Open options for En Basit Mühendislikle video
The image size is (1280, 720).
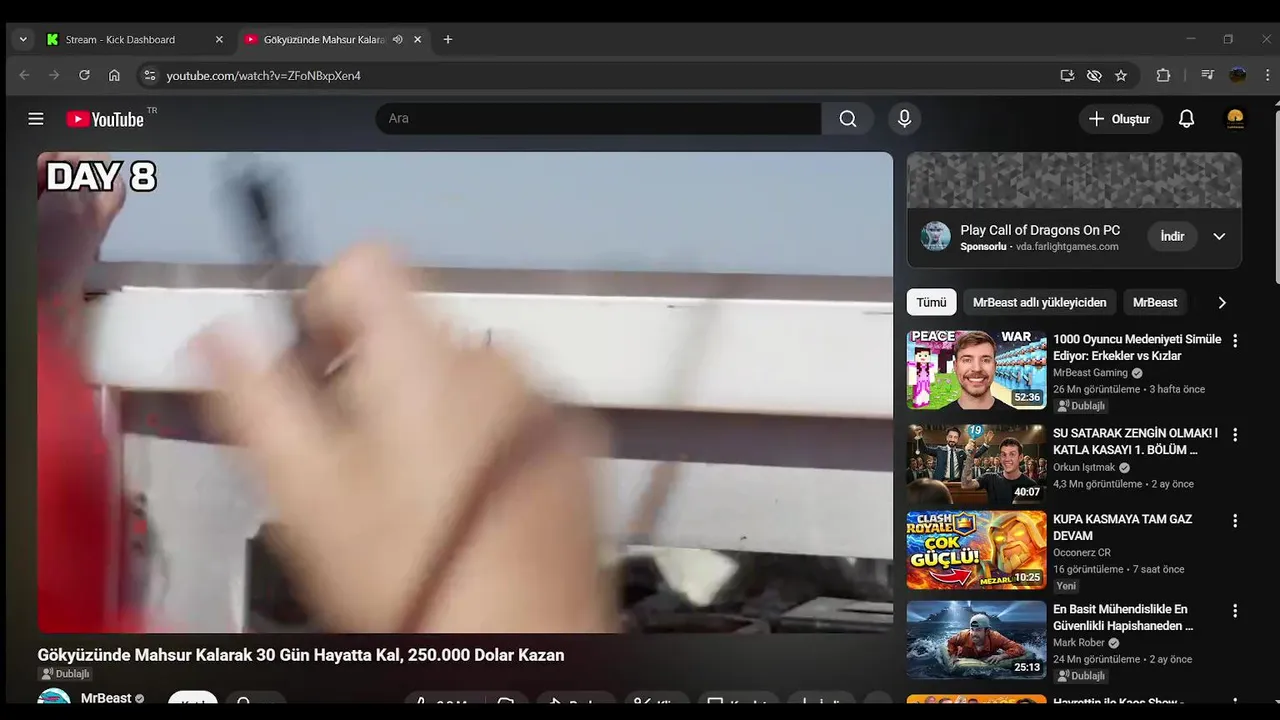[x=1235, y=611]
